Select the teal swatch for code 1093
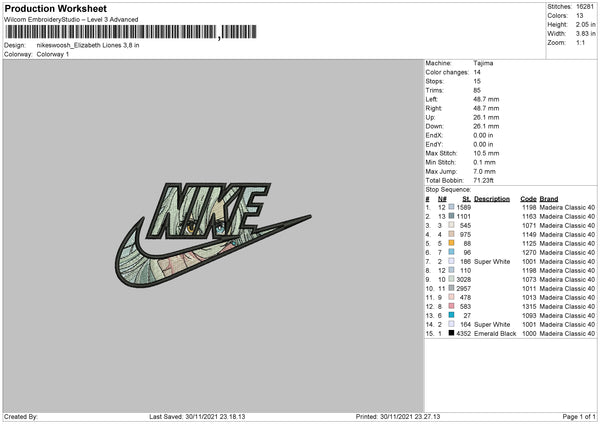This screenshot has width=600, height=424. (x=452, y=315)
